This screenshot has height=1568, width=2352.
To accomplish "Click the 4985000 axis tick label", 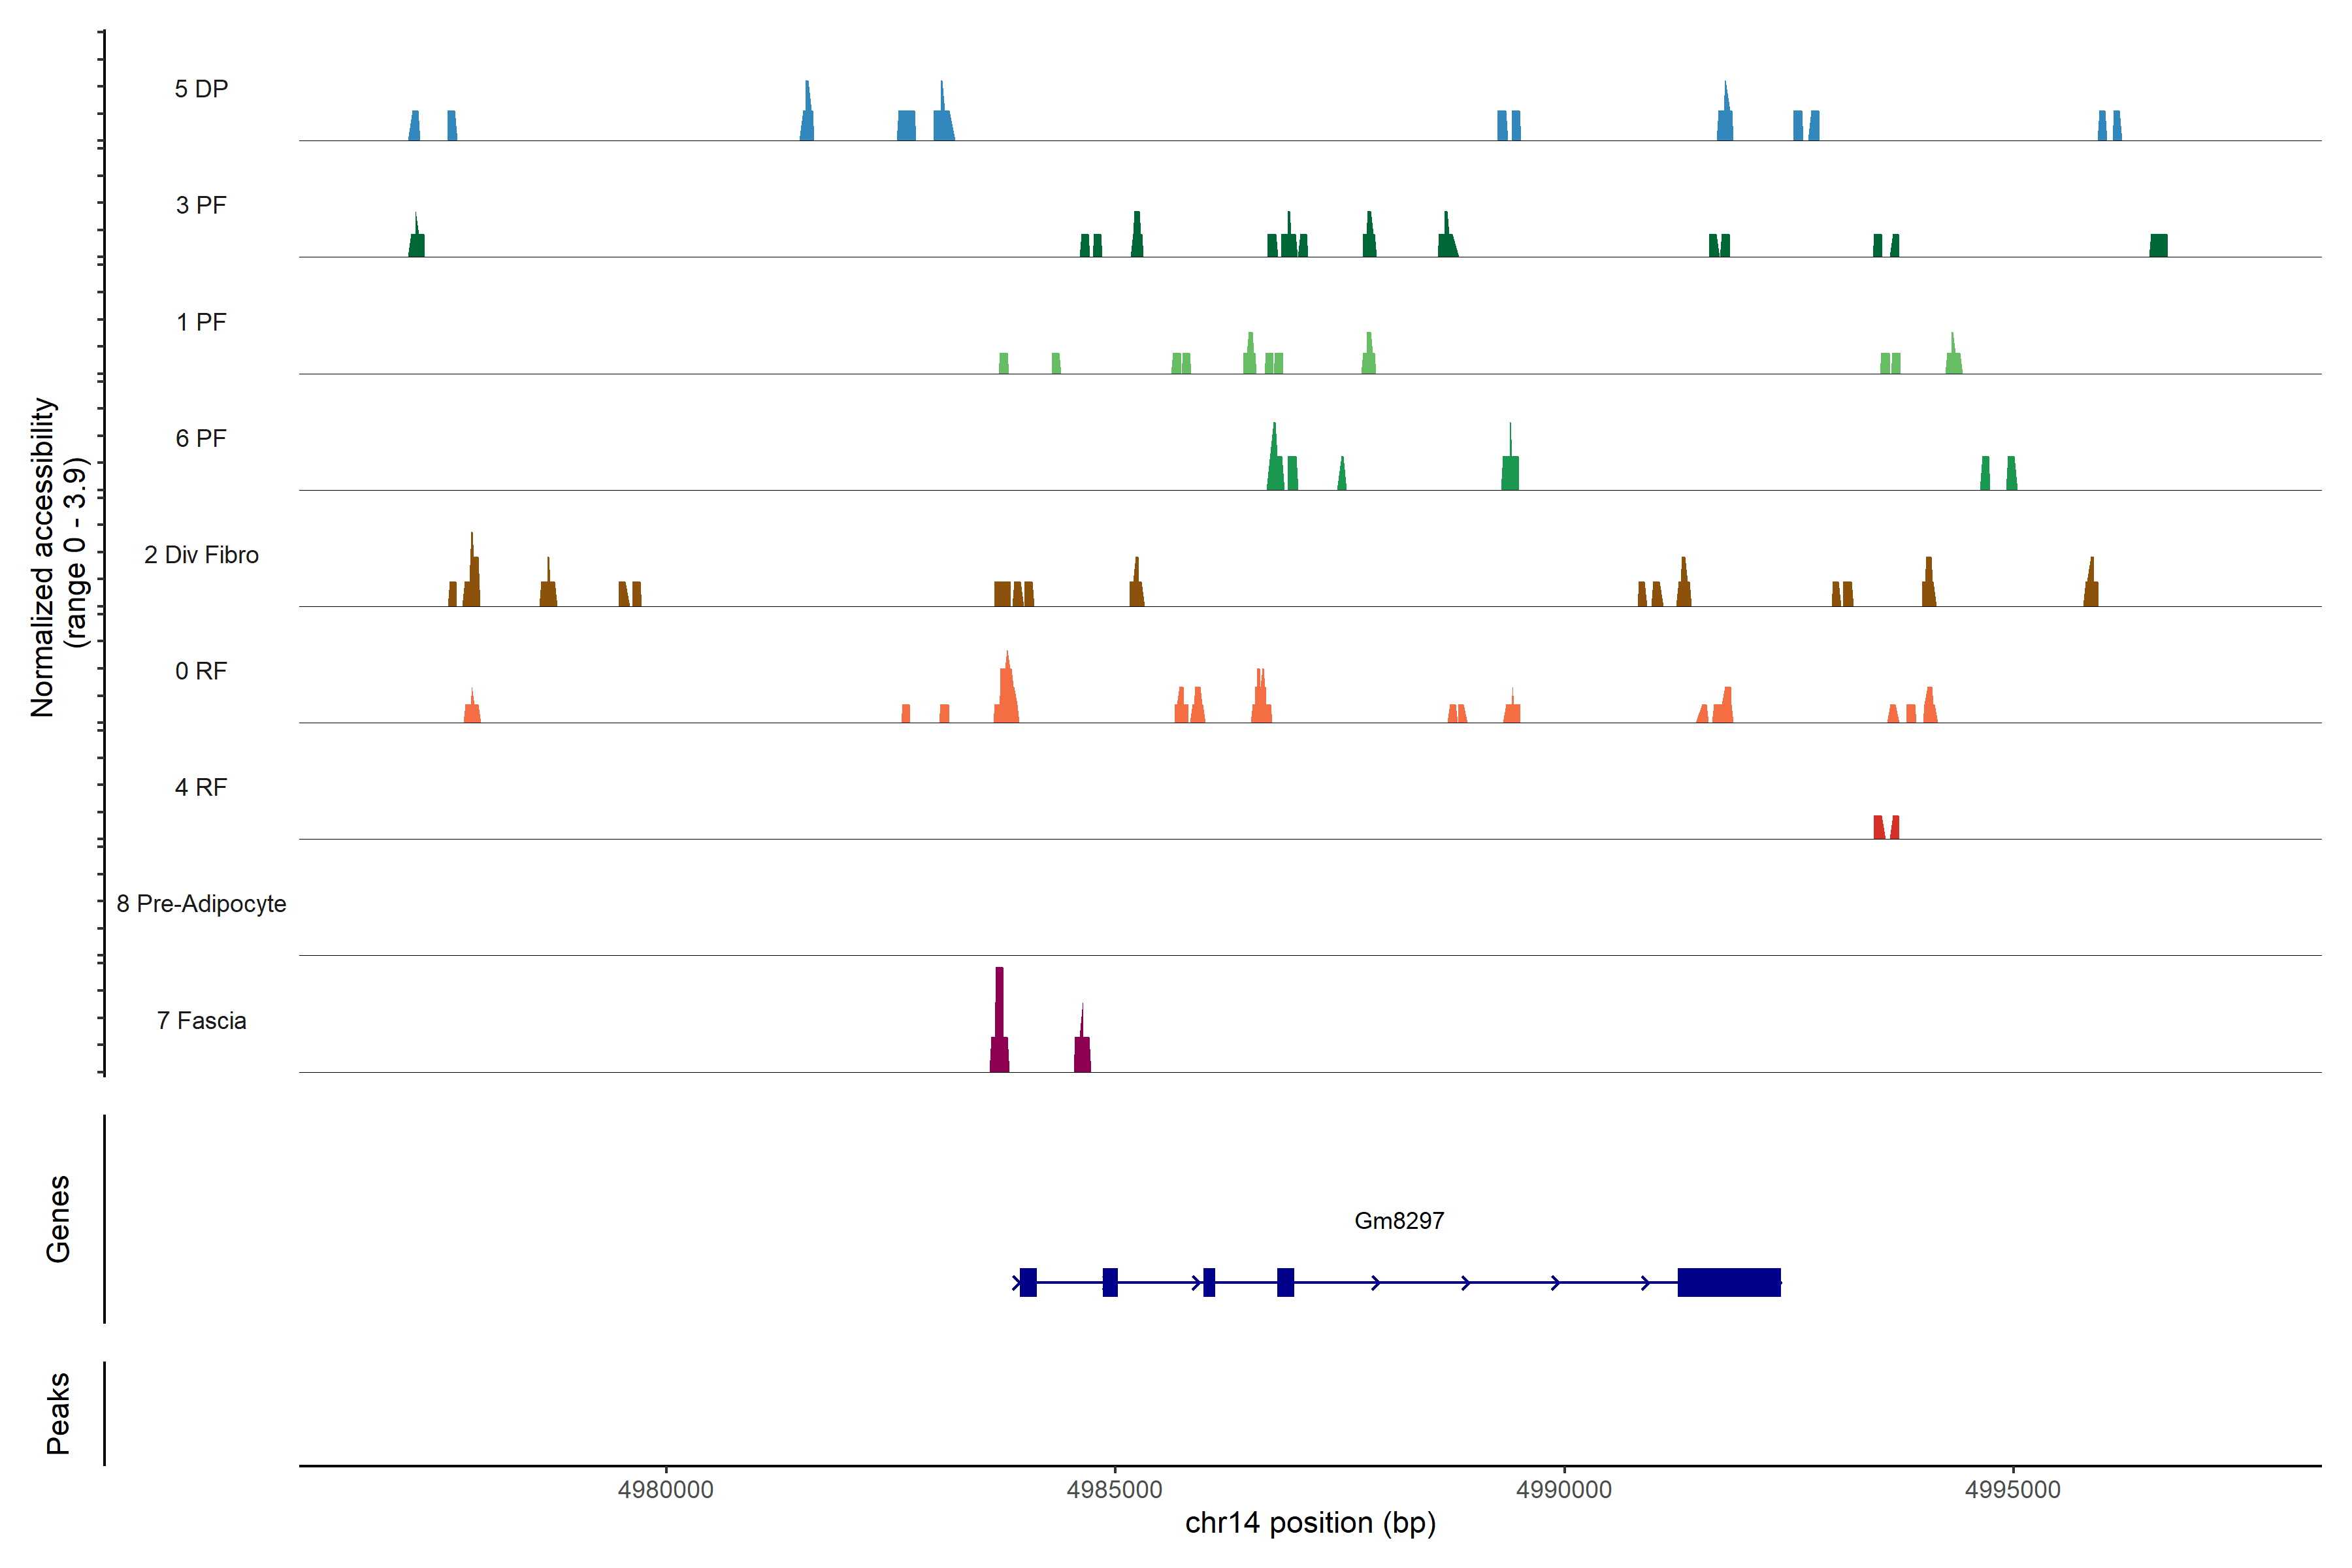I will point(1114,1489).
